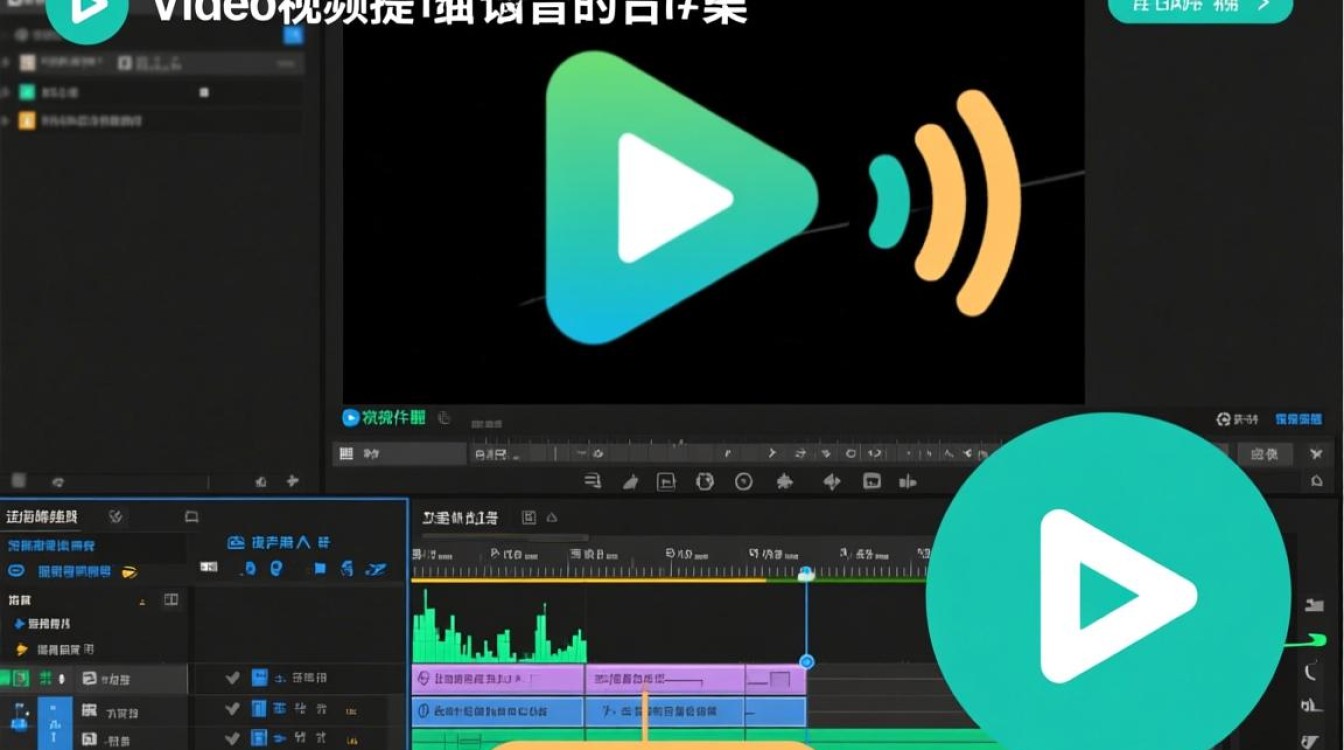Select the middle purple clip on the timeline

[x=665, y=680]
